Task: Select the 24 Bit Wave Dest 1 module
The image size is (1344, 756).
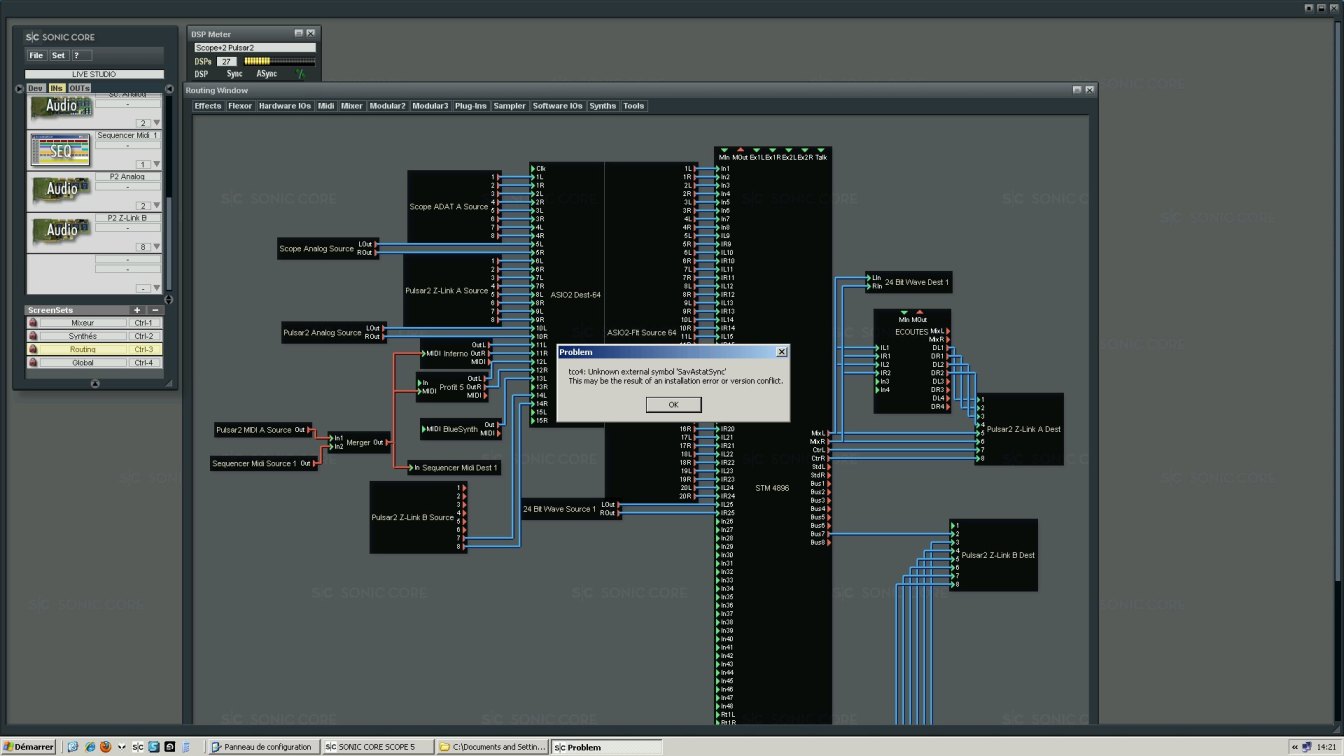Action: point(909,283)
